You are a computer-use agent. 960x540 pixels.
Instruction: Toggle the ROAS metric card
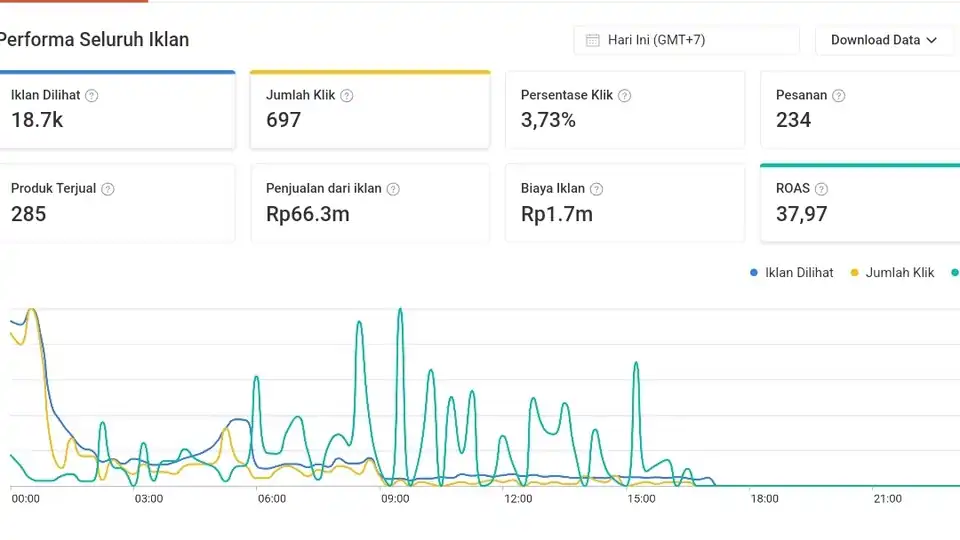(860, 203)
